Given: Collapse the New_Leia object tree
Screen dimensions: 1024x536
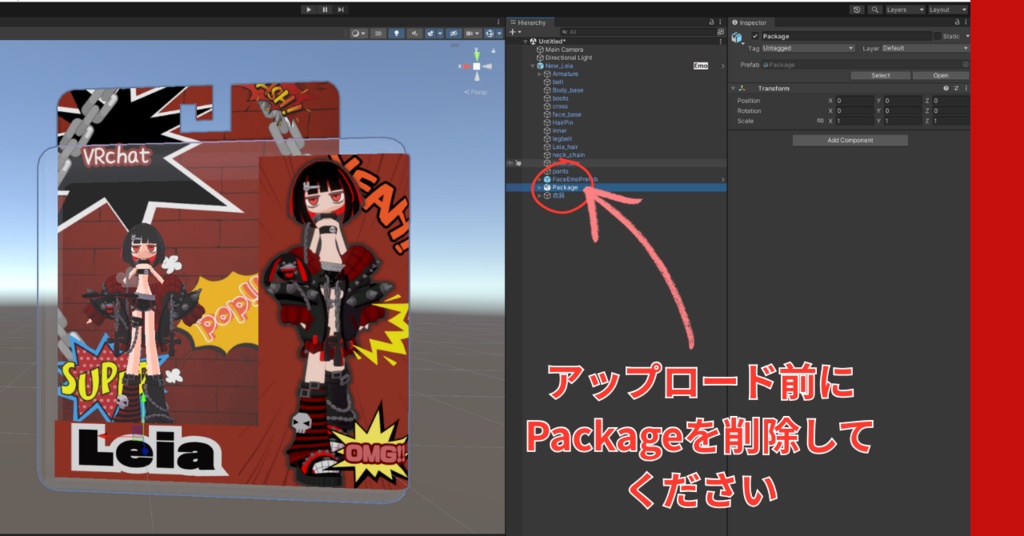Looking at the screenshot, I should pyautogui.click(x=532, y=66).
